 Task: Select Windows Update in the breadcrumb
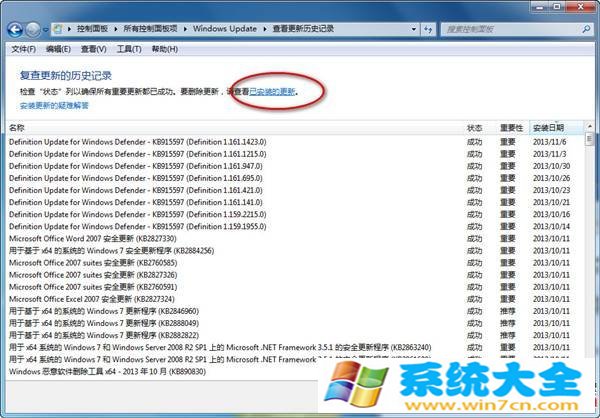[x=225, y=29]
